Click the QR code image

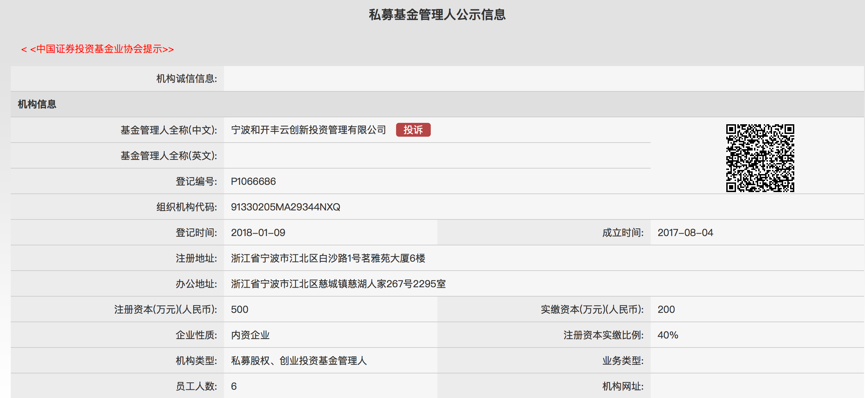(760, 158)
